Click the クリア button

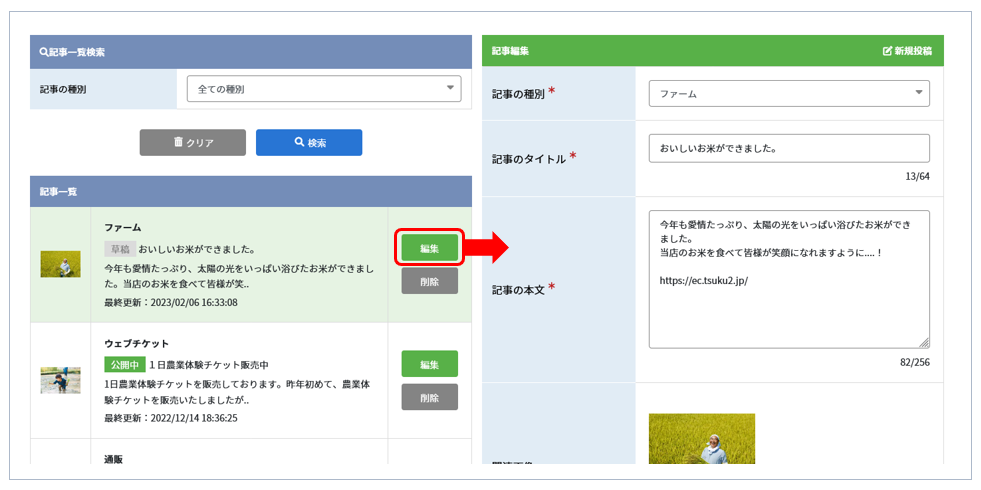coord(193,143)
